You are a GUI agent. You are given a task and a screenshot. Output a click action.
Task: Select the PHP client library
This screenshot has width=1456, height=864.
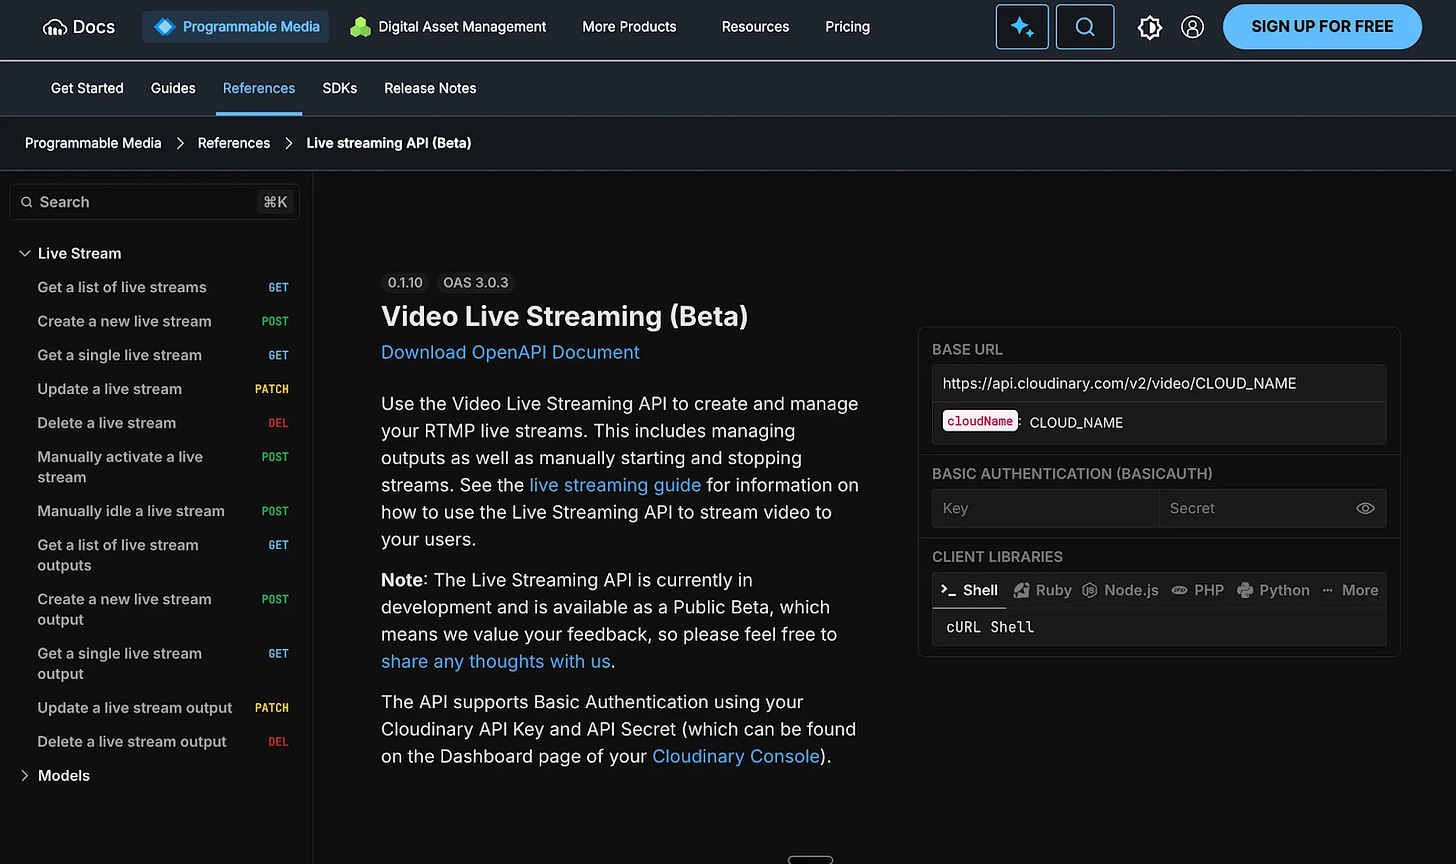1198,590
